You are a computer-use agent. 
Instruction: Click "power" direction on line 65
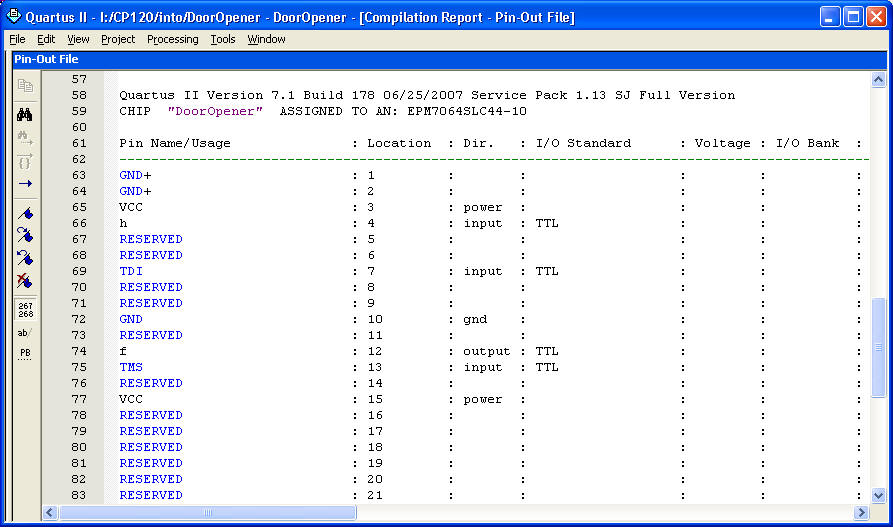pyautogui.click(x=483, y=207)
